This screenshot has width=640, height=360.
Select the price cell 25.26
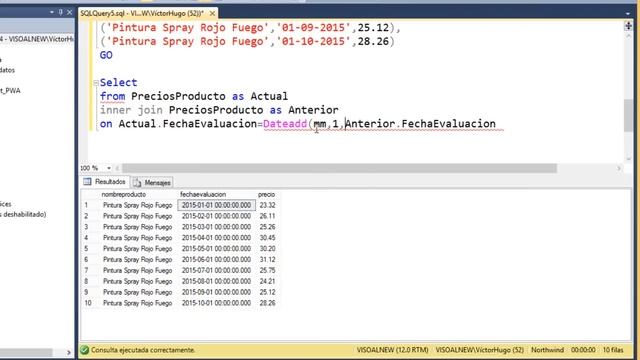pyautogui.click(x=267, y=227)
